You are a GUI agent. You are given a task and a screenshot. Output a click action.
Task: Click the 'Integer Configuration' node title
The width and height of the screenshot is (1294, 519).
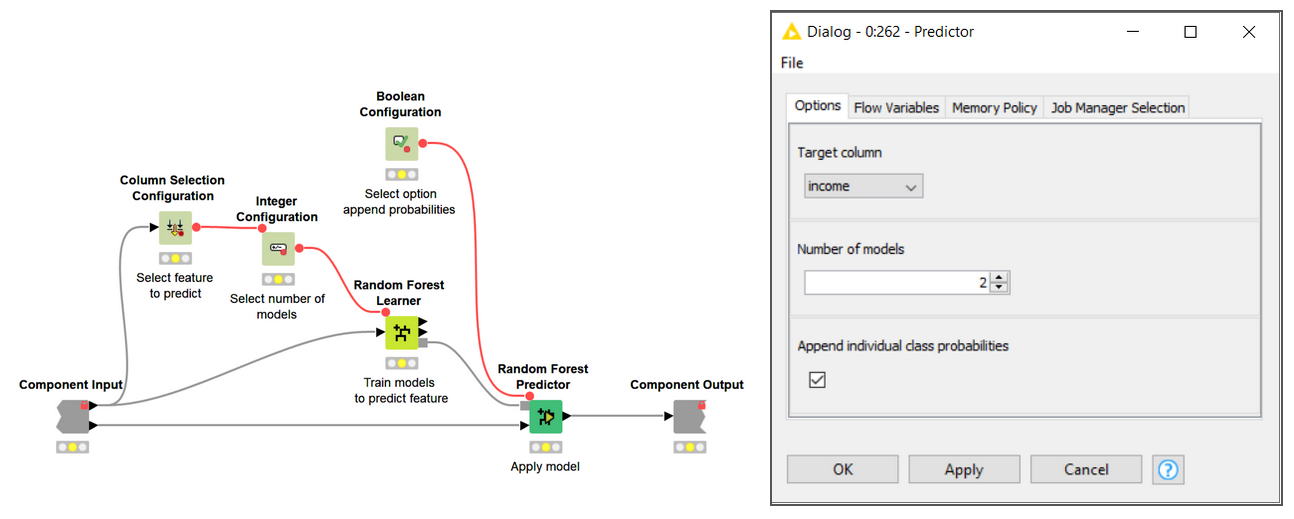tap(277, 209)
